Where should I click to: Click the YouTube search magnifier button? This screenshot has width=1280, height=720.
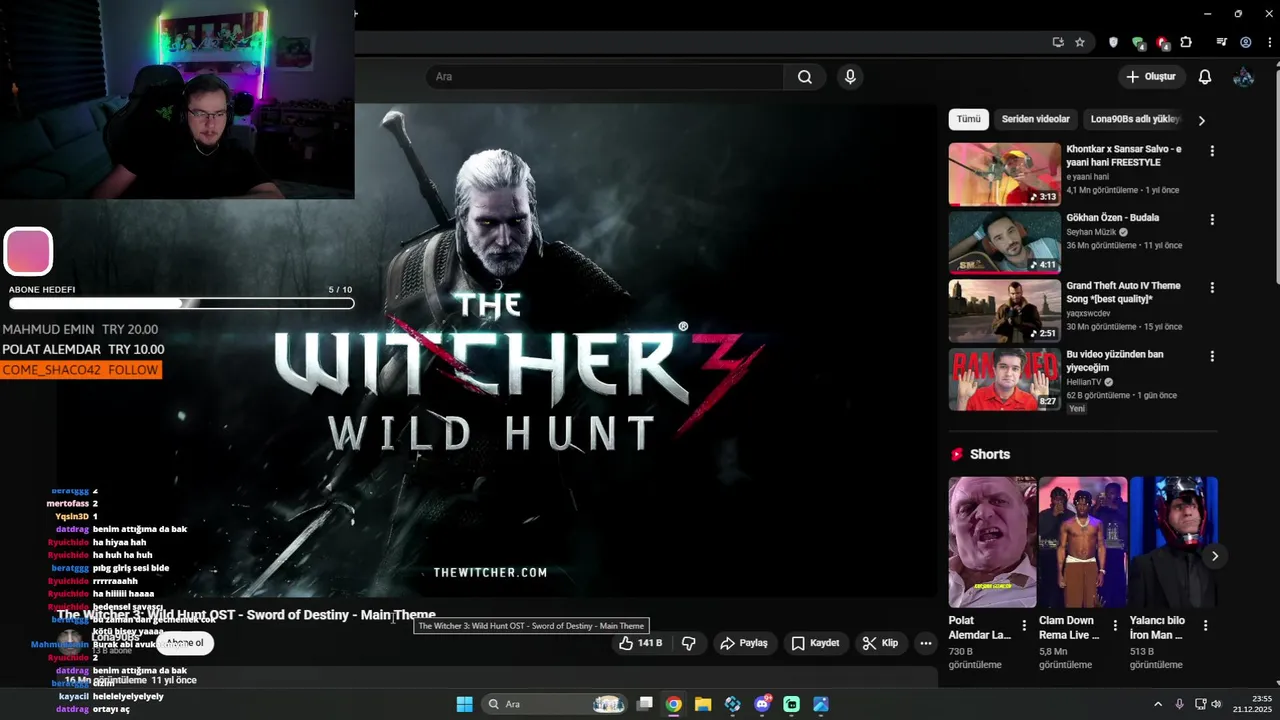pos(805,77)
